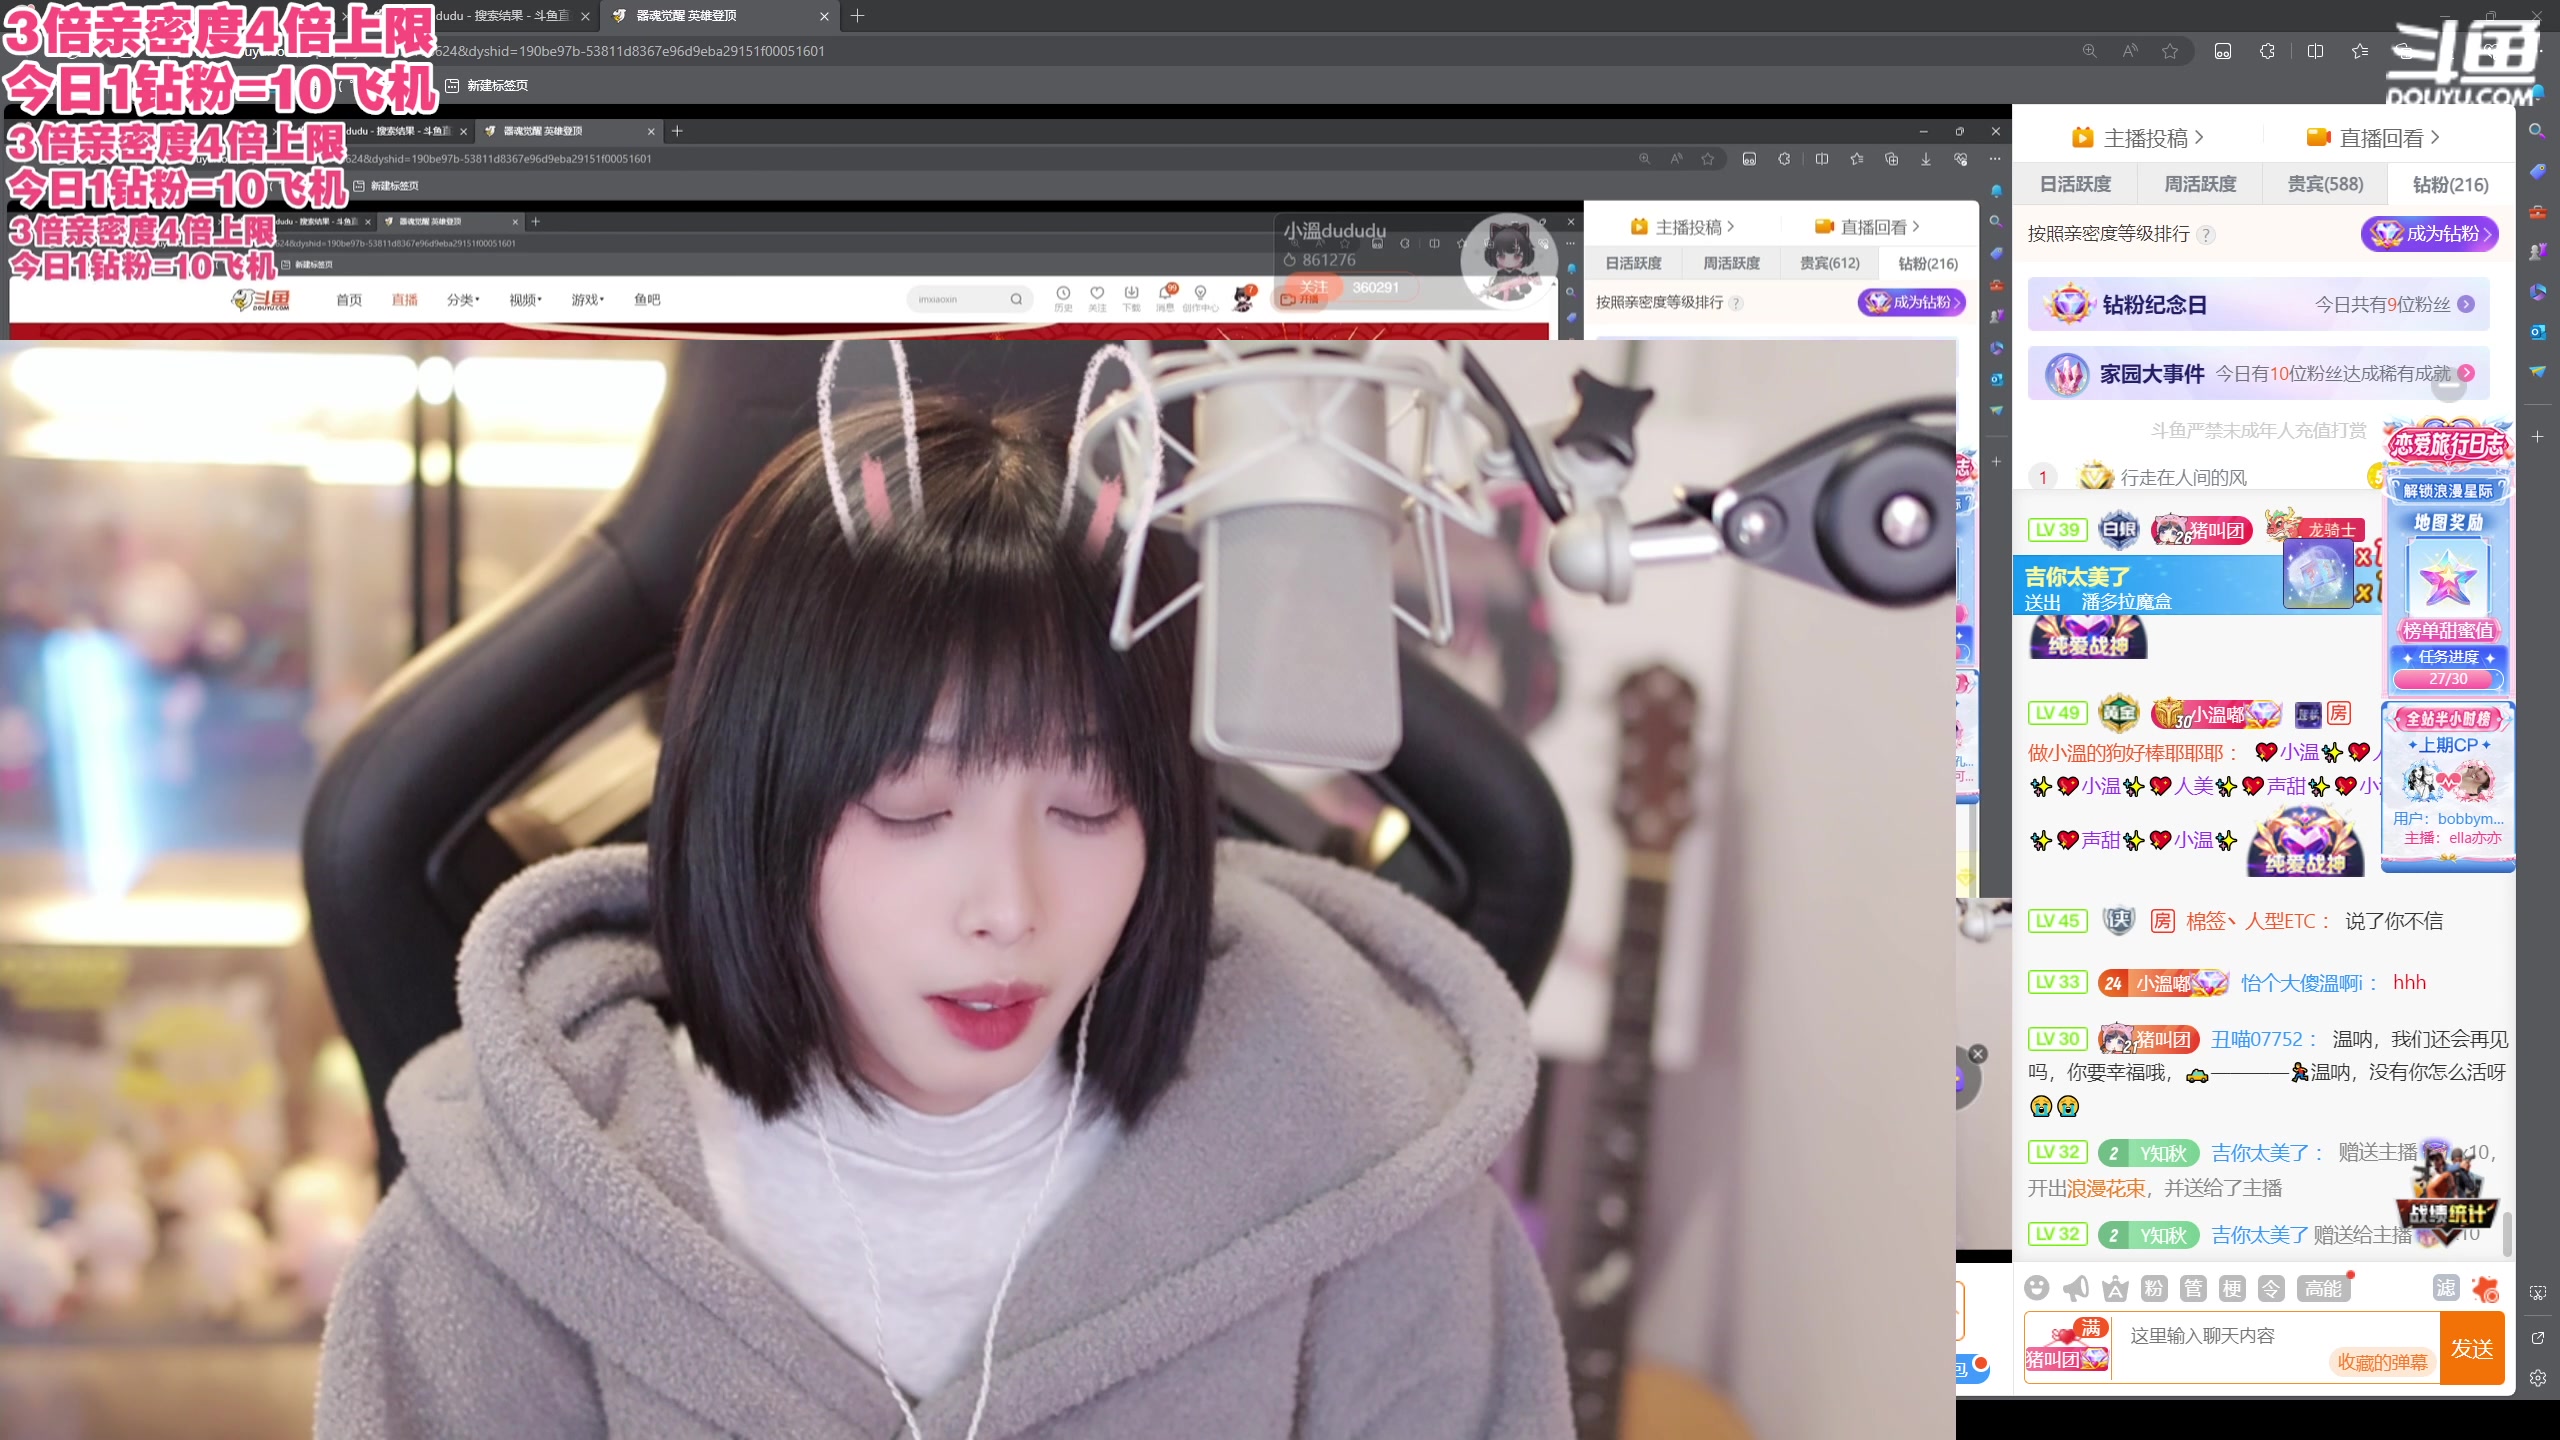Open Microsoft 365 icon in outermost Edge sidebar
Screen dimensions: 2560x1440
click(2537, 292)
